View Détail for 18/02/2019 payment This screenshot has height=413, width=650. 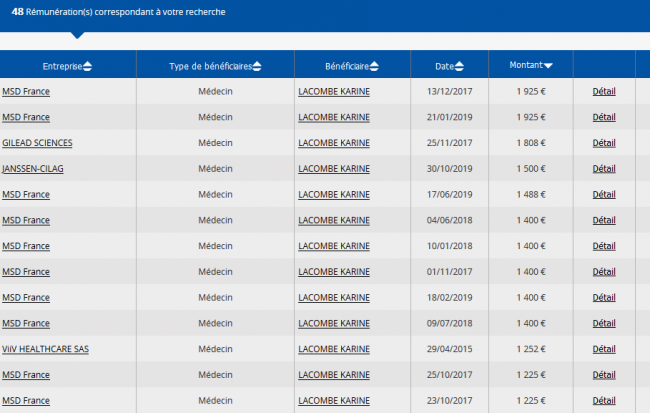coord(604,298)
